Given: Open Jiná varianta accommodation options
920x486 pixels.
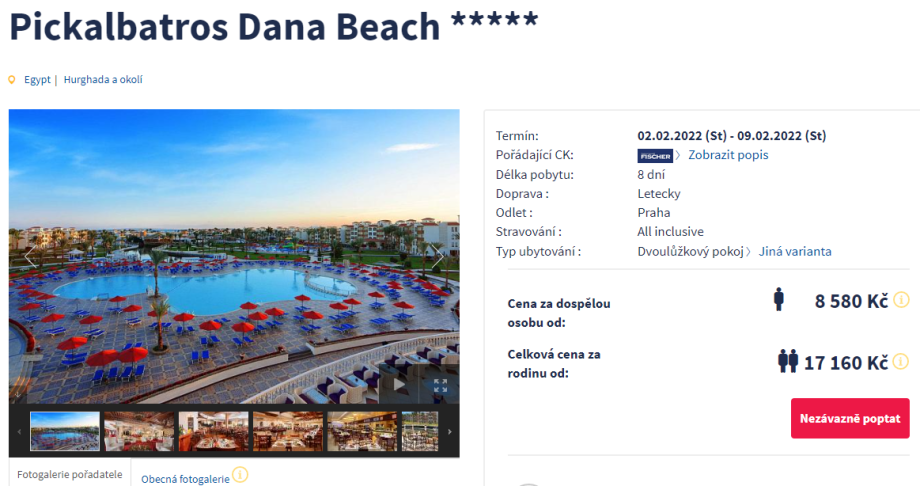Looking at the screenshot, I should pyautogui.click(x=795, y=251).
